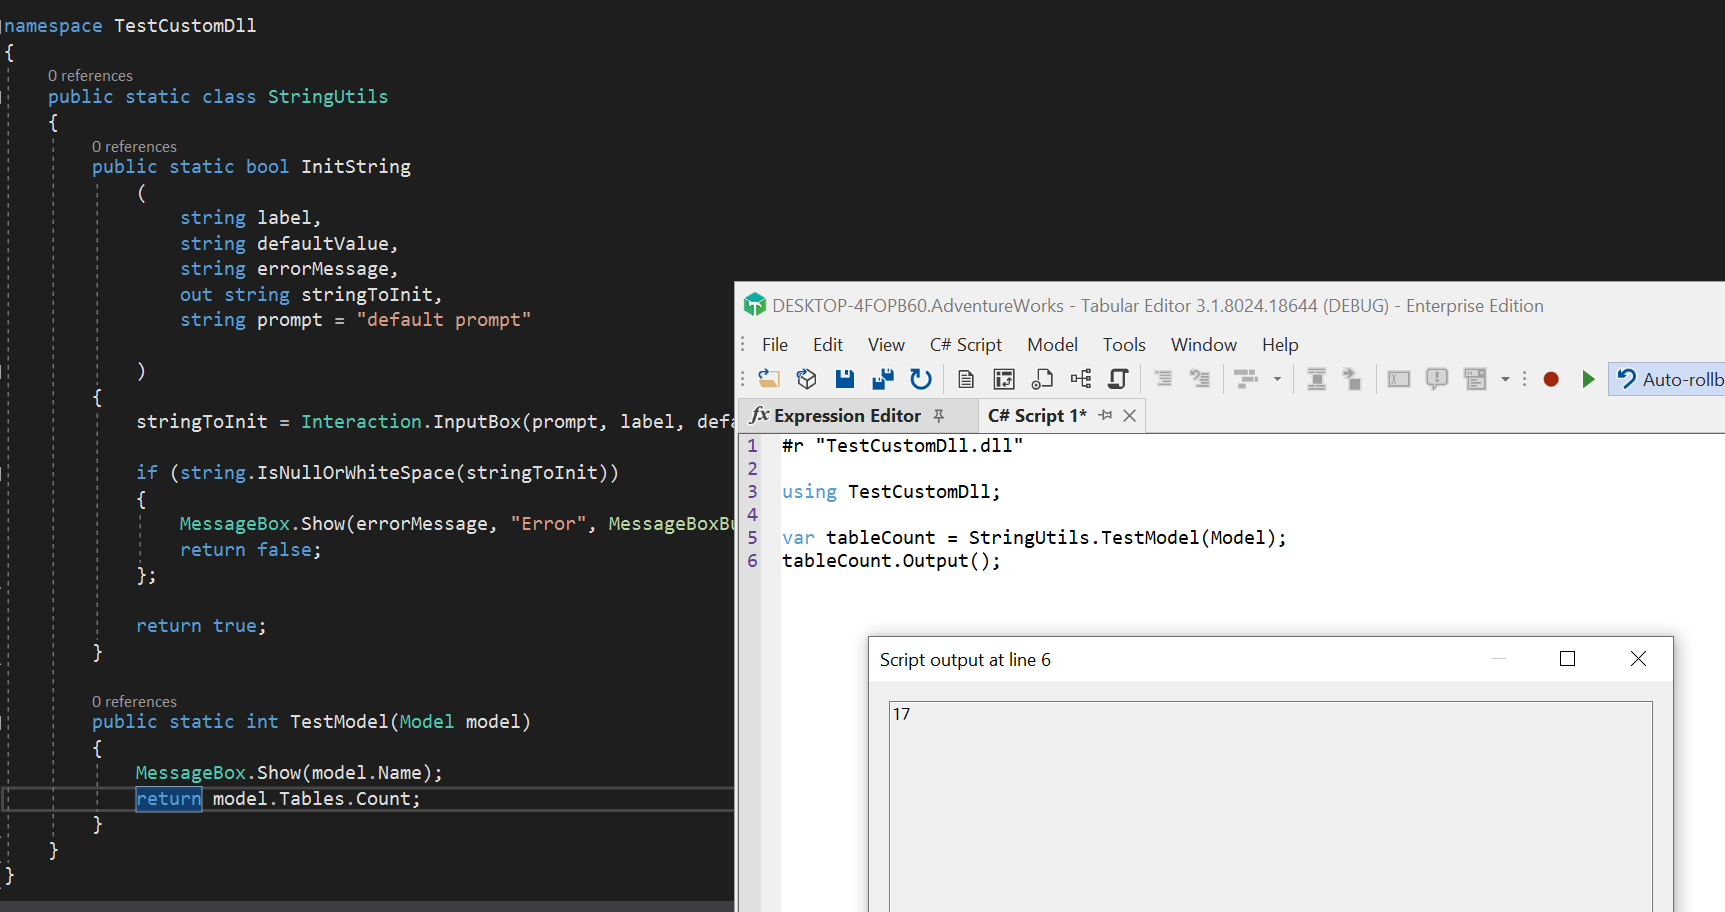The width and height of the screenshot is (1725, 912).
Task: Open the comment/warning message icon on the toolbar
Action: [1436, 379]
